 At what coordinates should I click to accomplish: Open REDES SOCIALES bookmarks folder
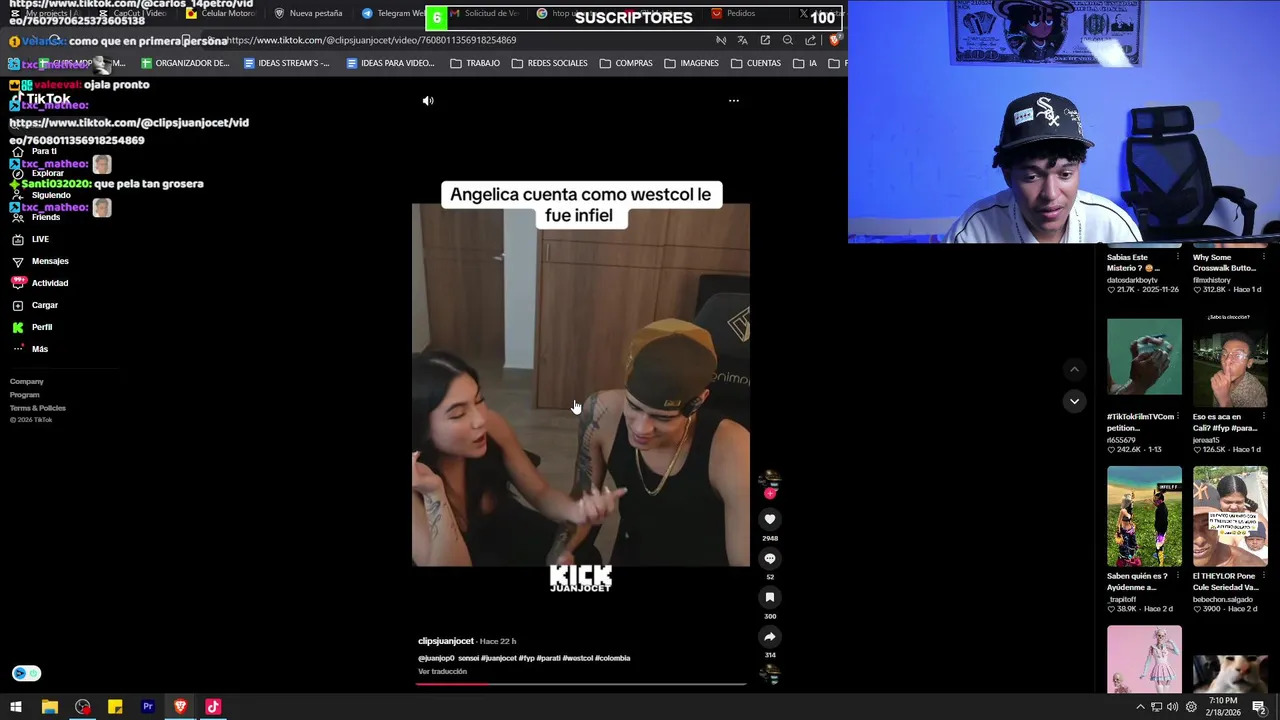coord(550,63)
